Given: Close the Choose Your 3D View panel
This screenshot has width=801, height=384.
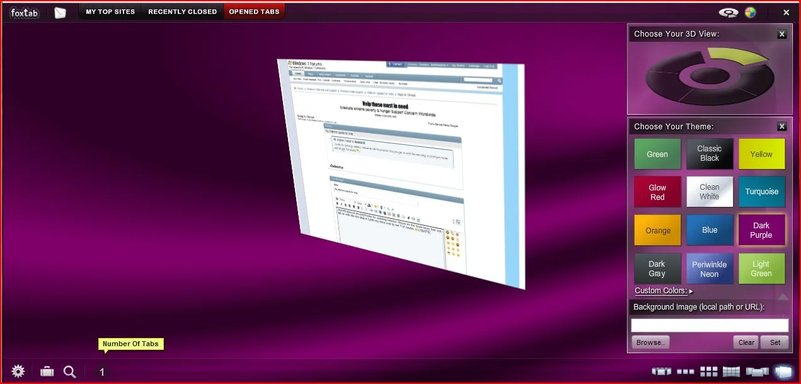Looking at the screenshot, I should (782, 34).
